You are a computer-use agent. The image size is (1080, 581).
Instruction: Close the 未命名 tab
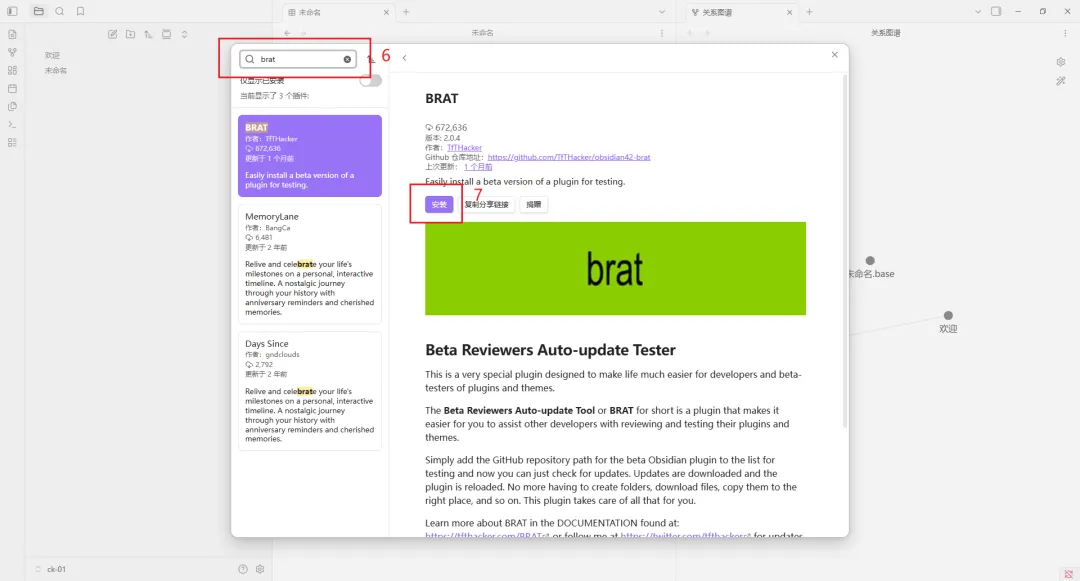386,12
